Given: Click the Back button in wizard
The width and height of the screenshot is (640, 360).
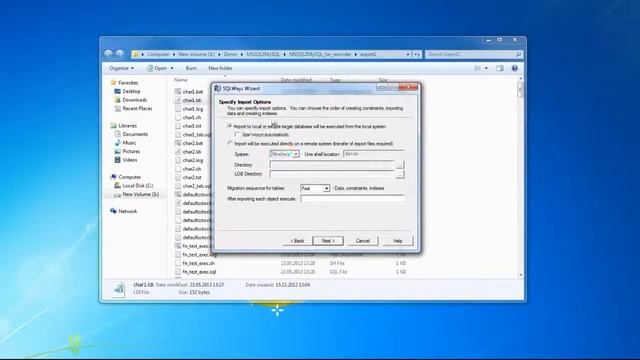Looking at the screenshot, I should (x=297, y=241).
